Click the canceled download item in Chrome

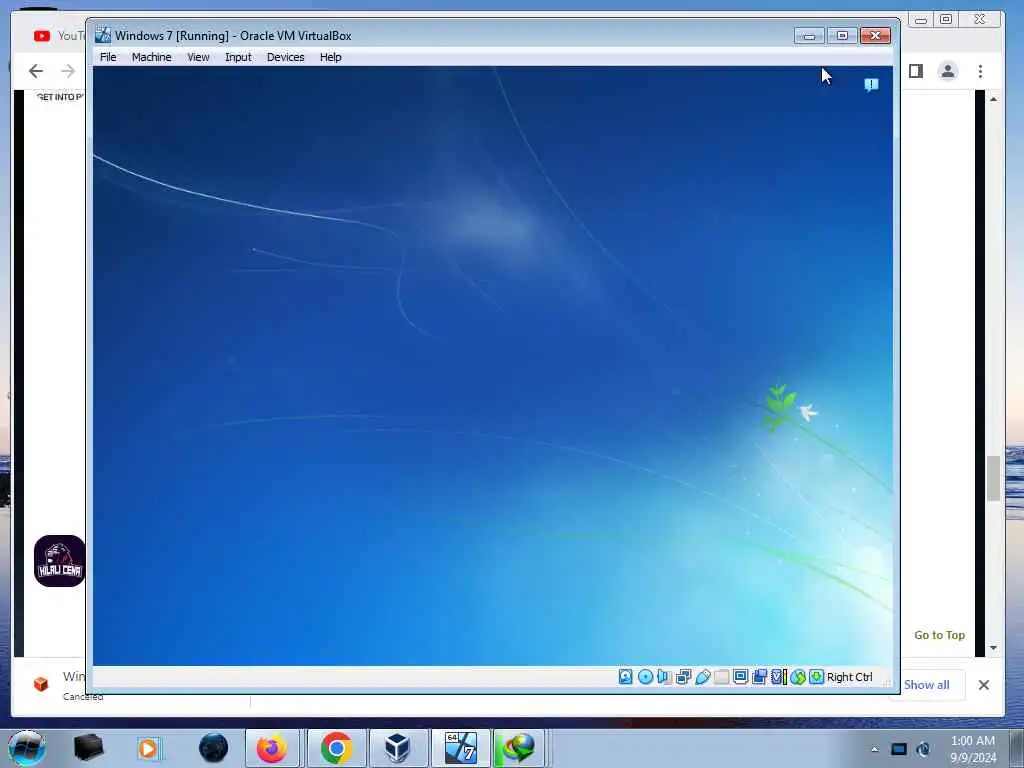pos(60,684)
